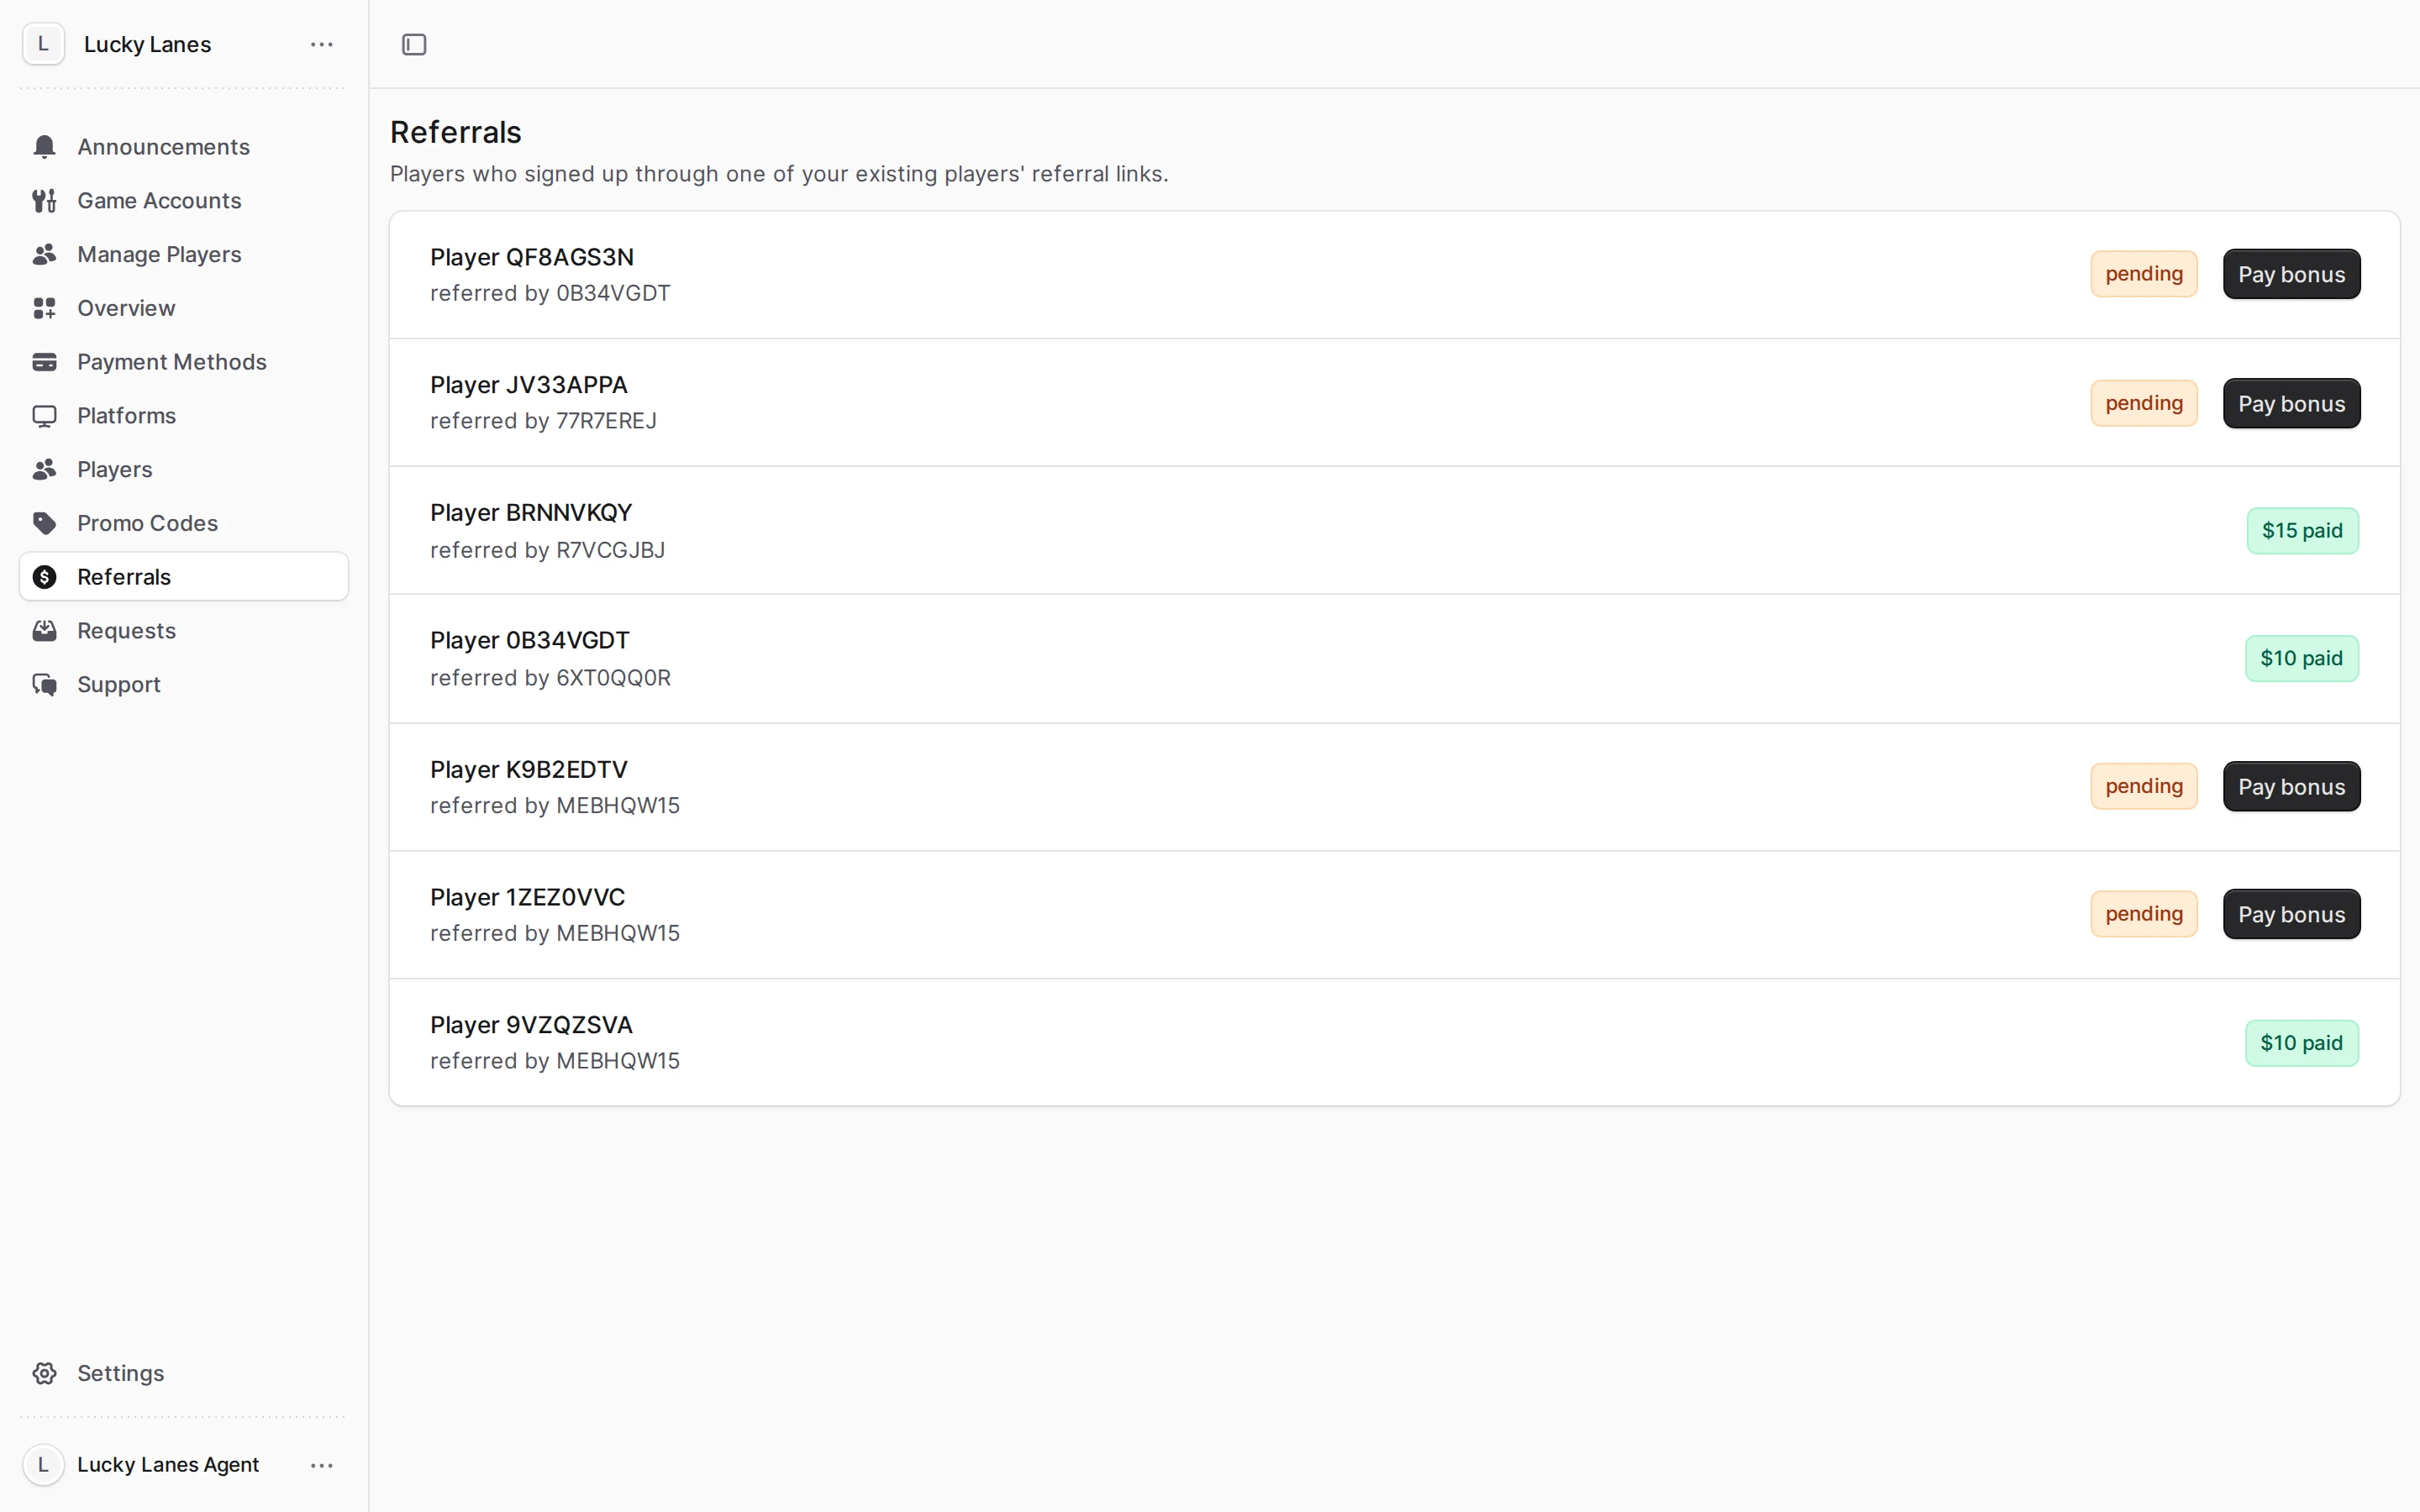Click the Support chat icon
2420x1512 pixels.
(x=44, y=685)
